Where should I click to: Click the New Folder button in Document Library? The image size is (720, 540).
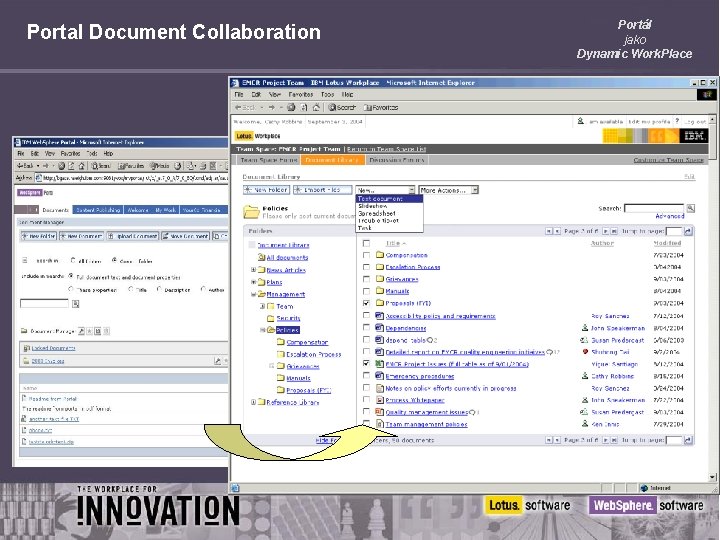(x=266, y=190)
